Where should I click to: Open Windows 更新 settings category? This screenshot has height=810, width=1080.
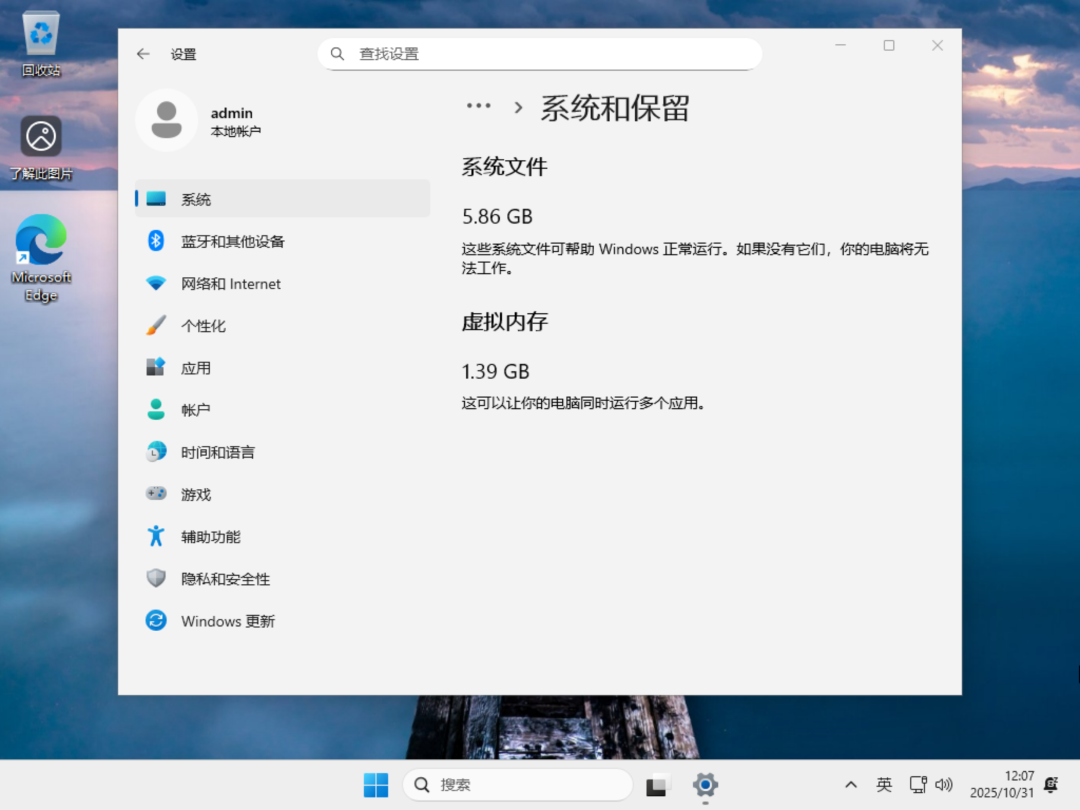click(x=282, y=621)
